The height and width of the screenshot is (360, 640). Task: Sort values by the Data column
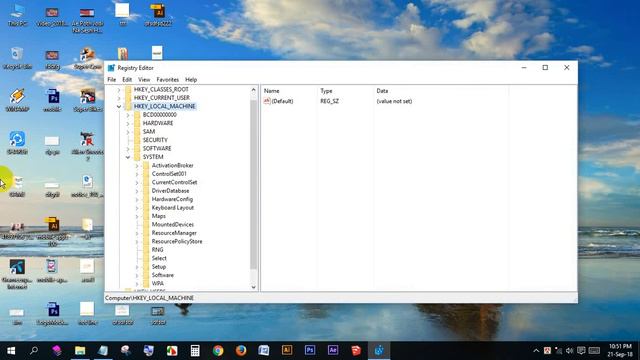click(x=441, y=91)
